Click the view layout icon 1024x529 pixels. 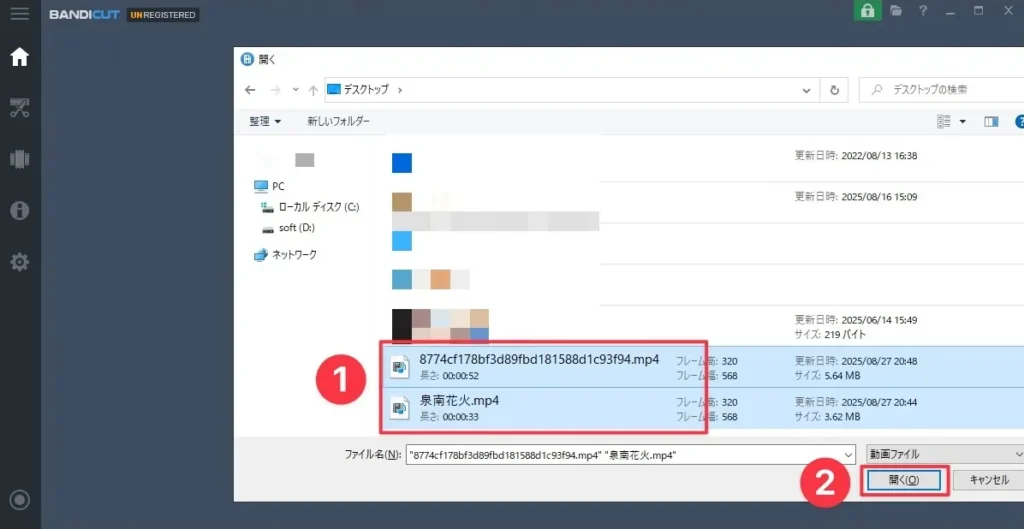point(944,121)
